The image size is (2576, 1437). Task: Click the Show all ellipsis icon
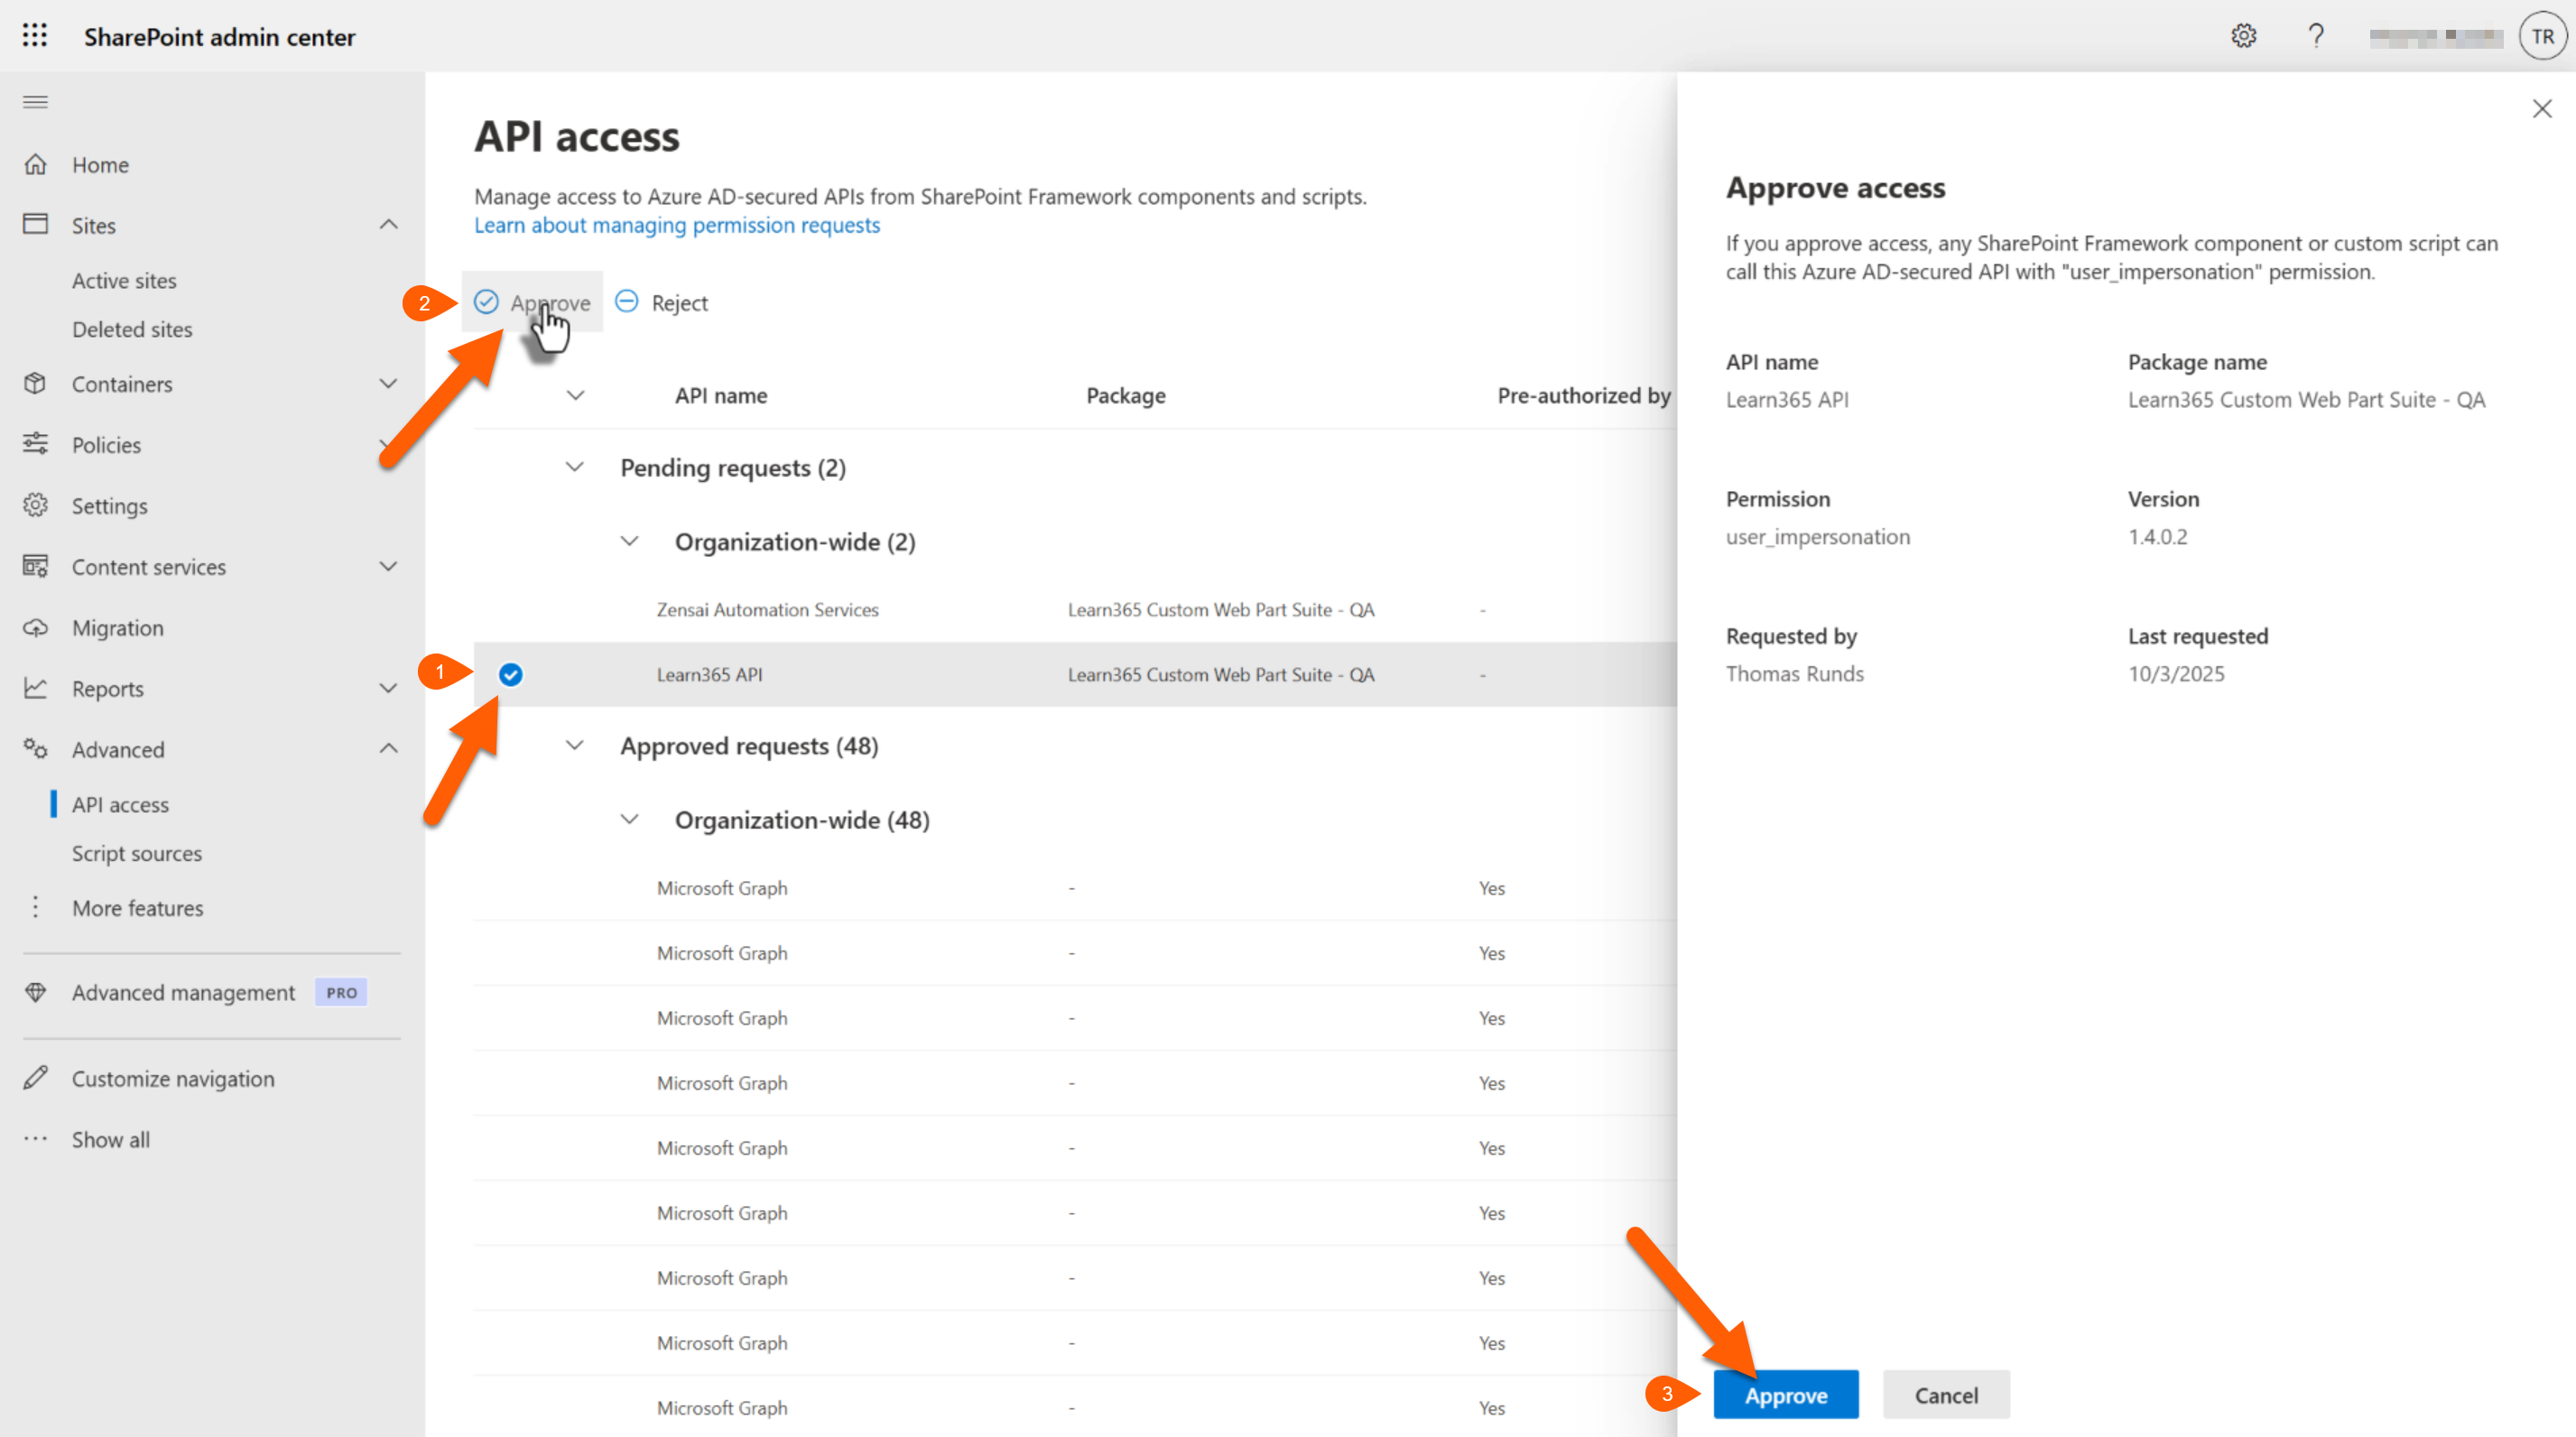pyautogui.click(x=35, y=1139)
